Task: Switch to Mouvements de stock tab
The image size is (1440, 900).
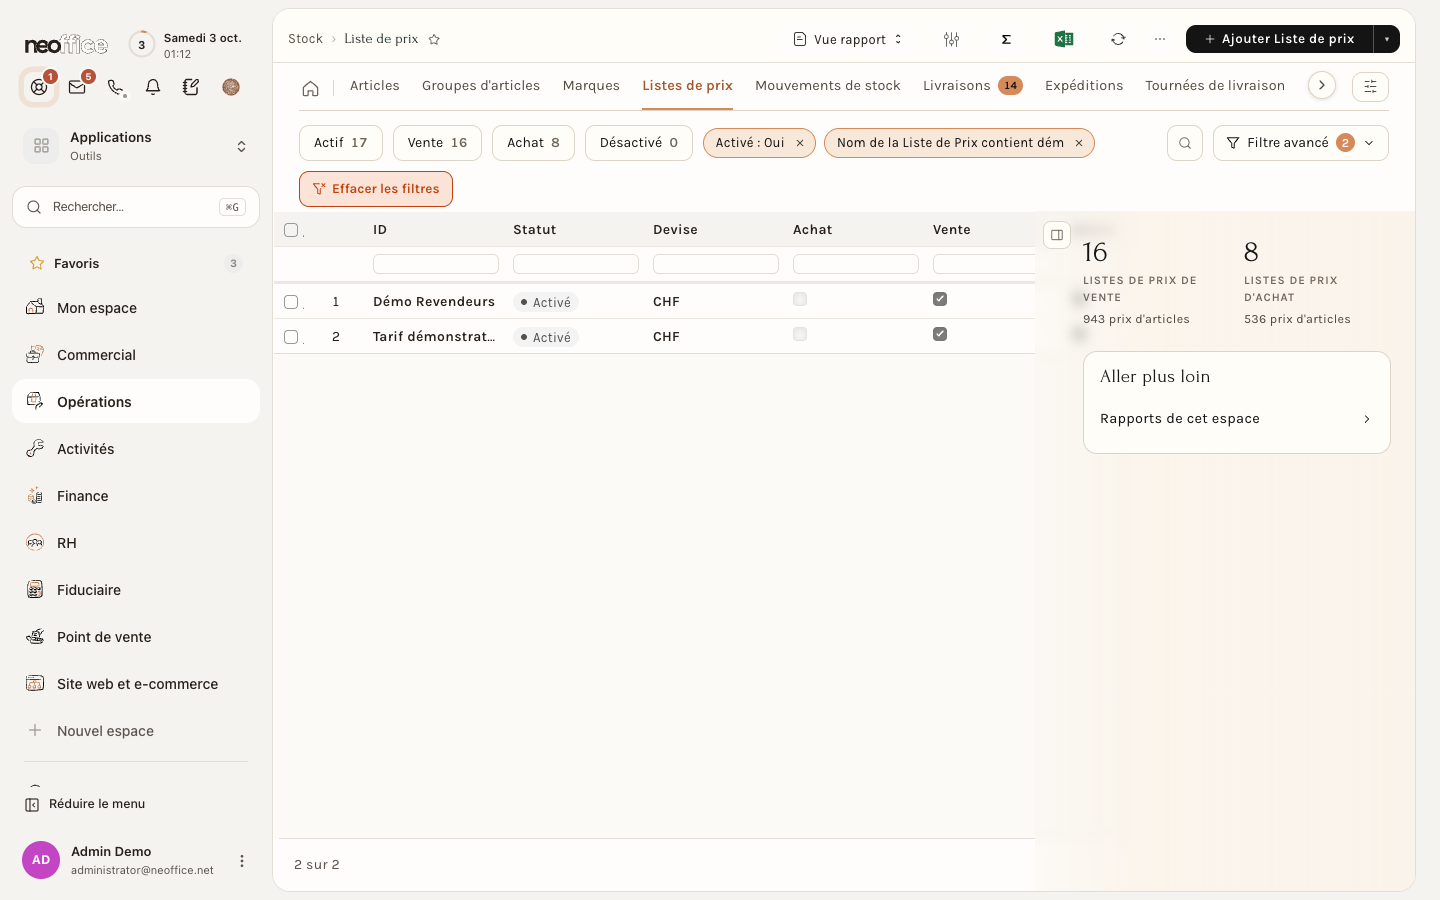Action: coord(828,86)
